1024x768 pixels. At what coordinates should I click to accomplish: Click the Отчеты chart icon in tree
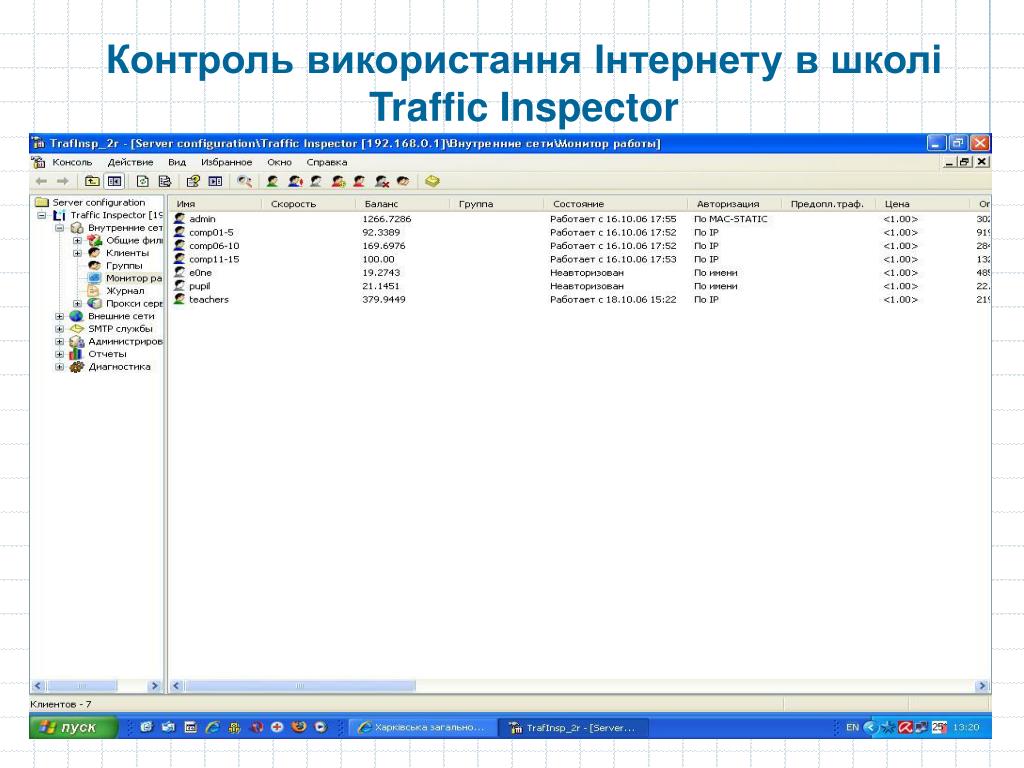point(76,354)
